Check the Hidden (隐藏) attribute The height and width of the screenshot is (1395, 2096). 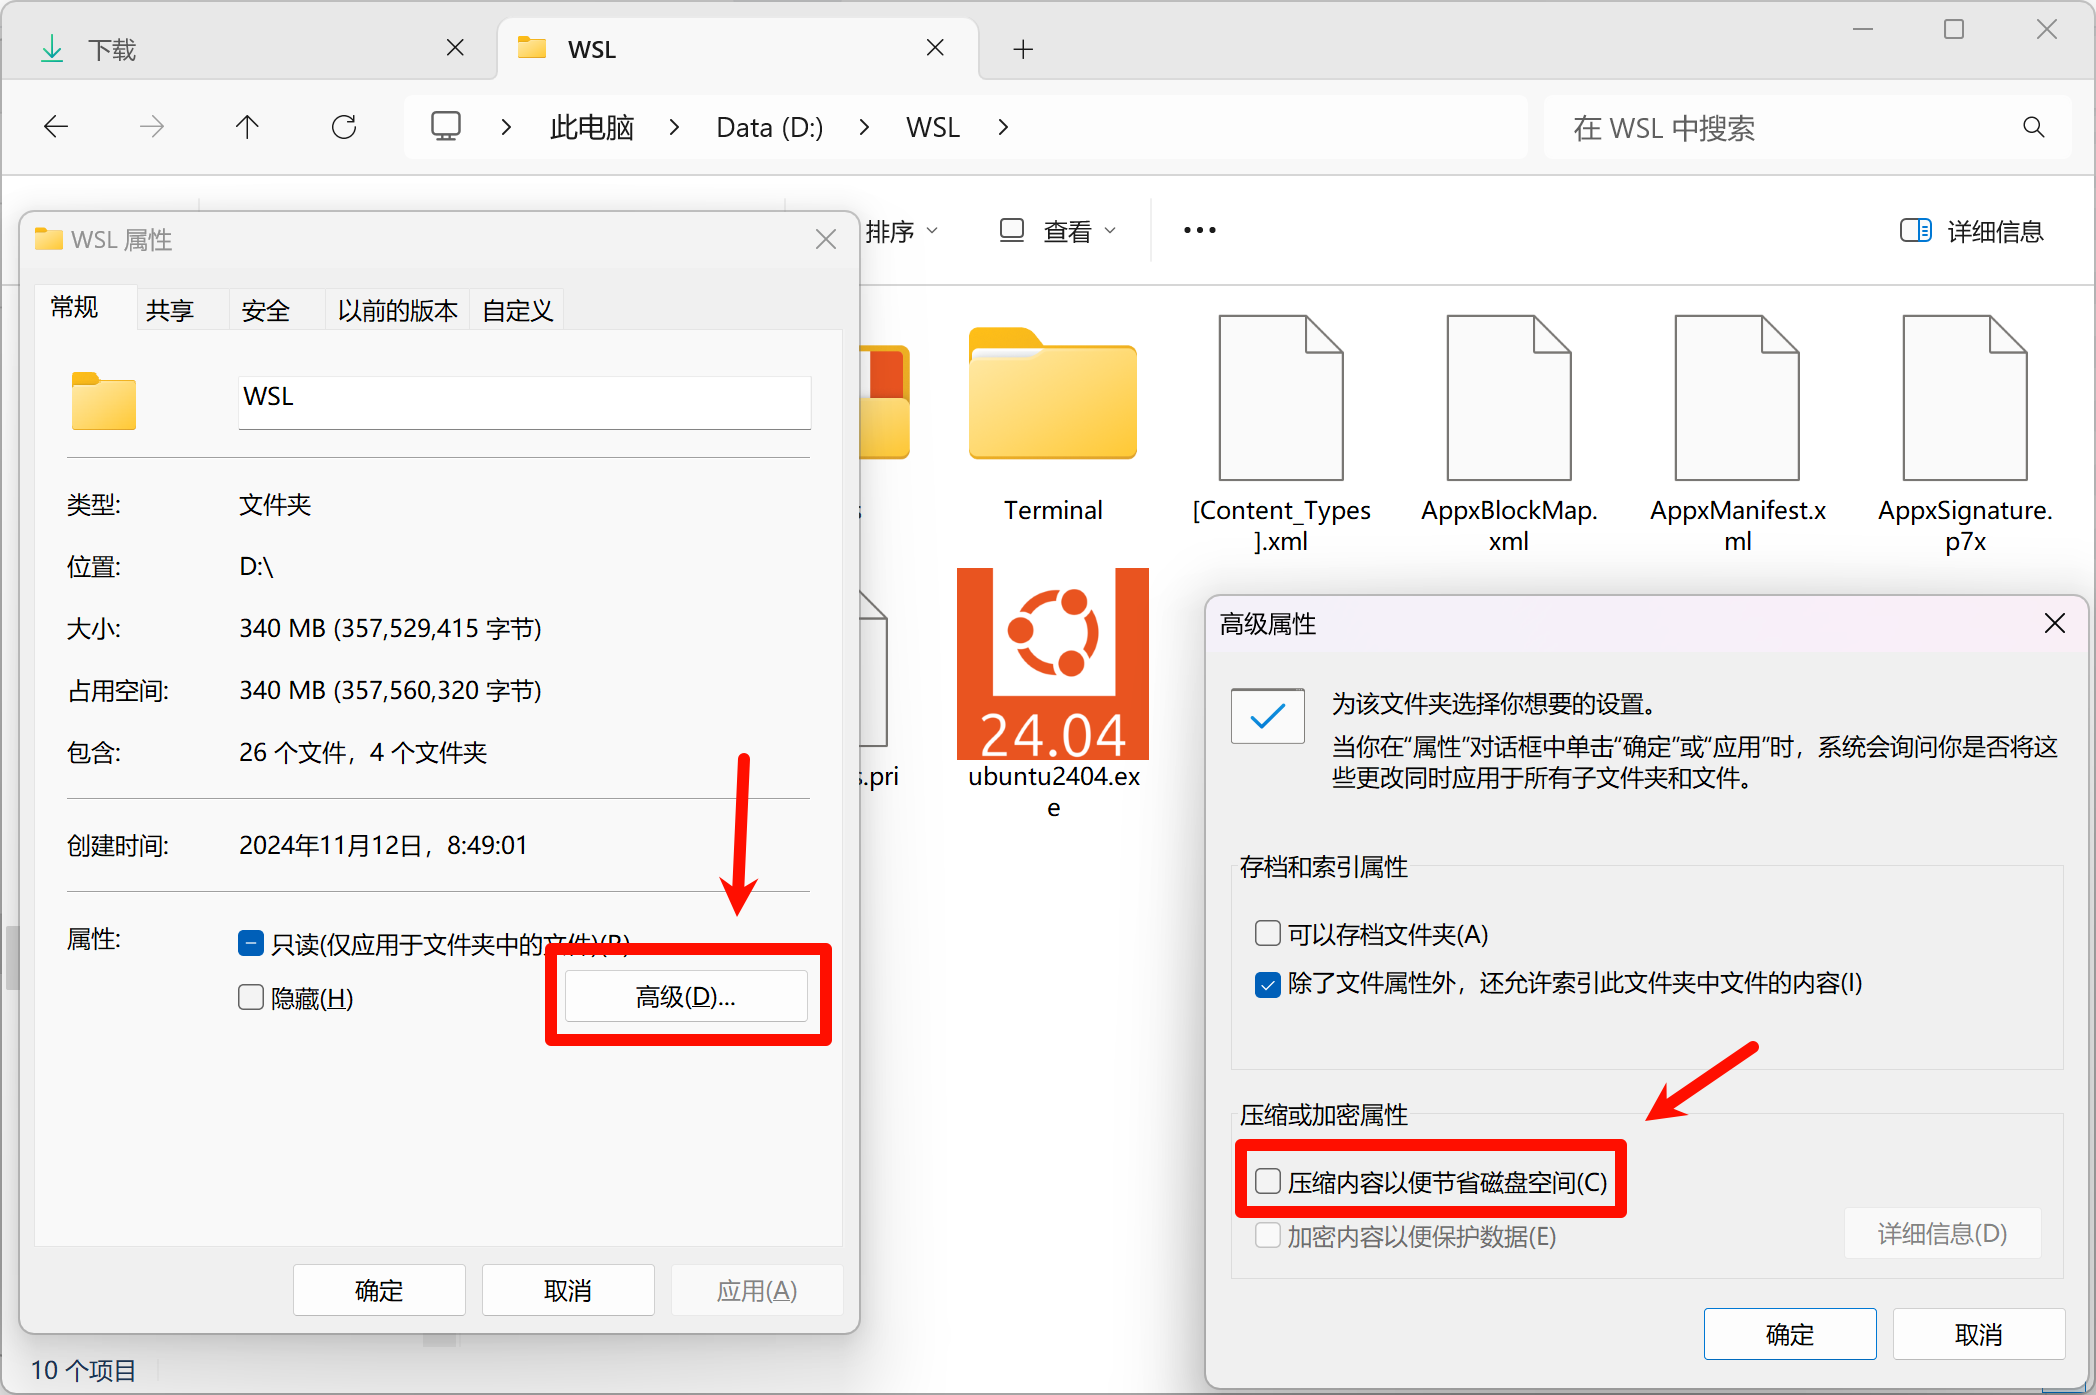pyautogui.click(x=251, y=997)
